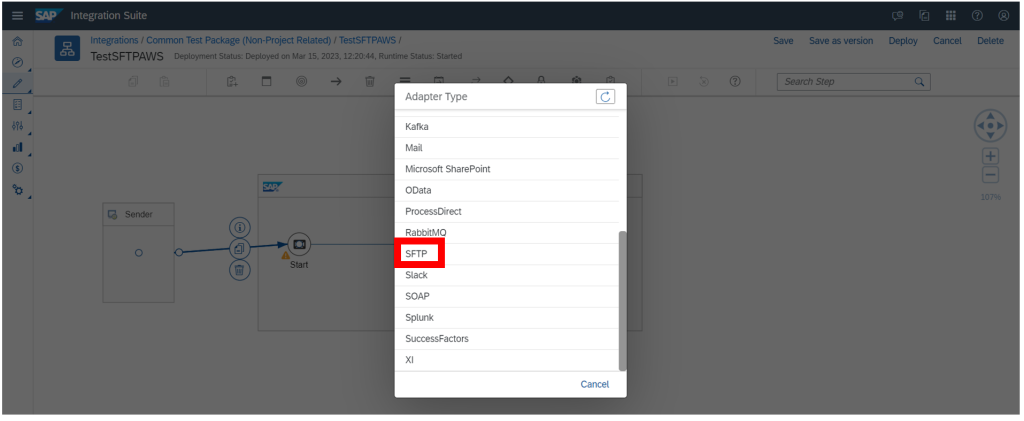Go to Home in left sidebar
Screen dimensions: 1024x421
(18, 42)
